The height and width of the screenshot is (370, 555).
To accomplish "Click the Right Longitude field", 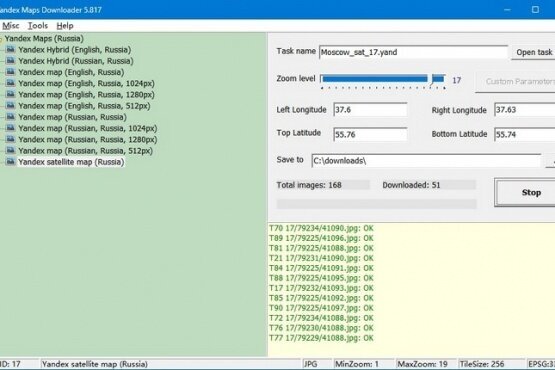I will click(x=525, y=110).
